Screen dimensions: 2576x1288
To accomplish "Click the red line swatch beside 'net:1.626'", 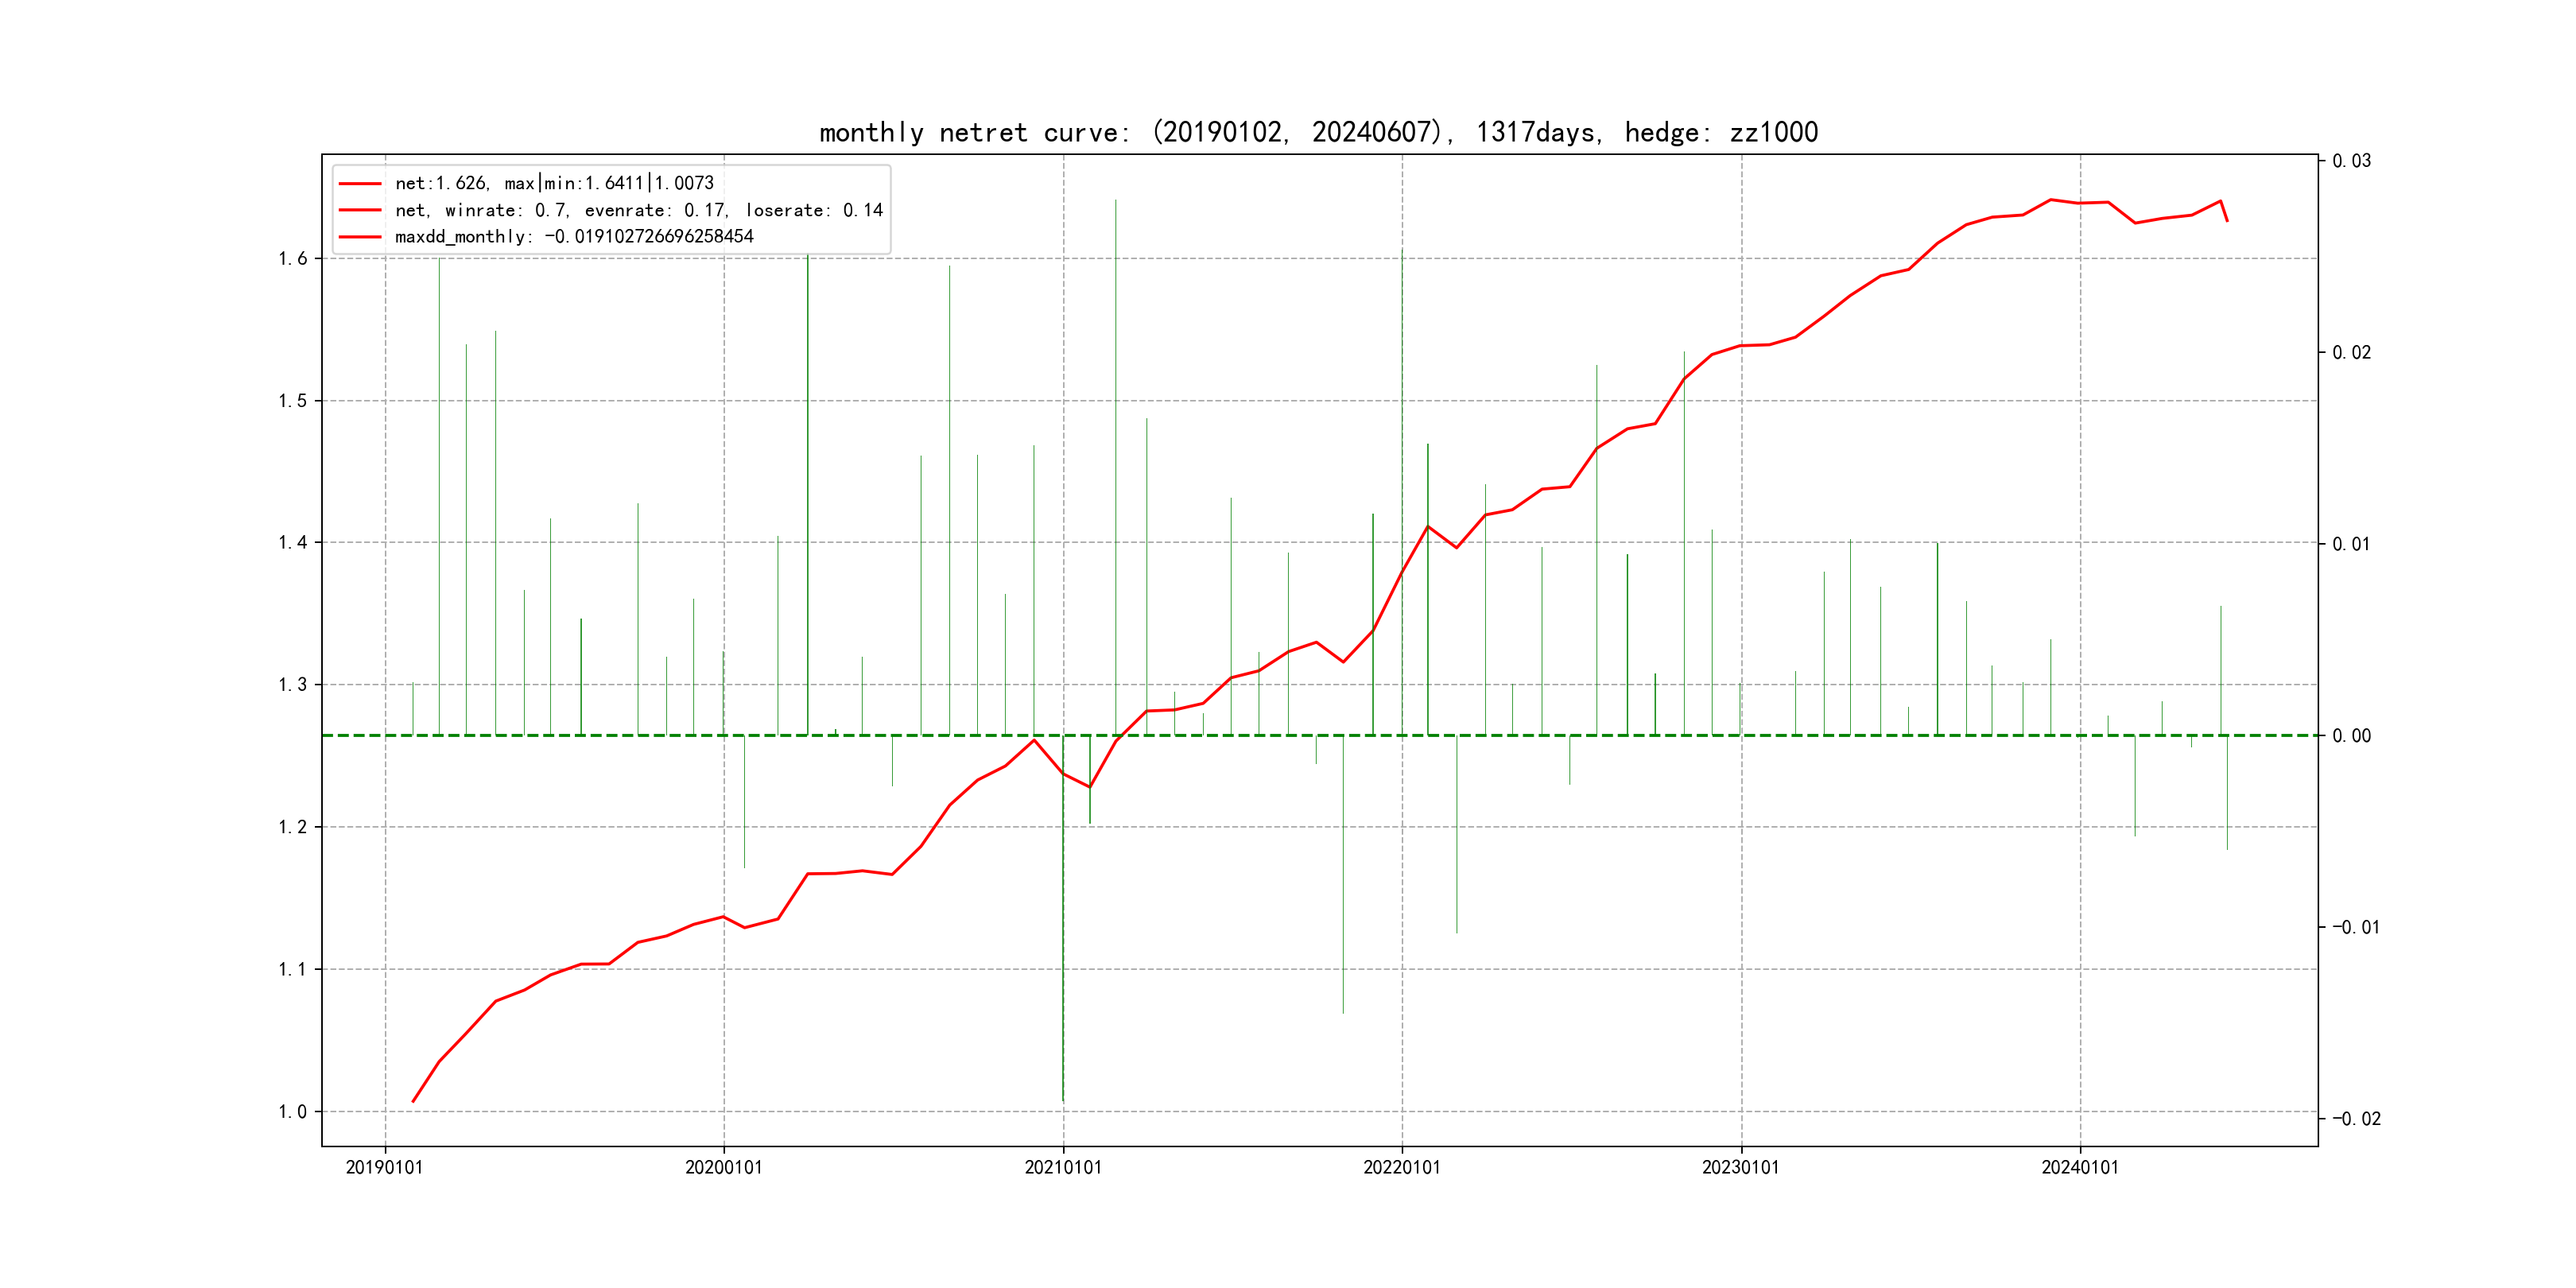I will pyautogui.click(x=360, y=184).
